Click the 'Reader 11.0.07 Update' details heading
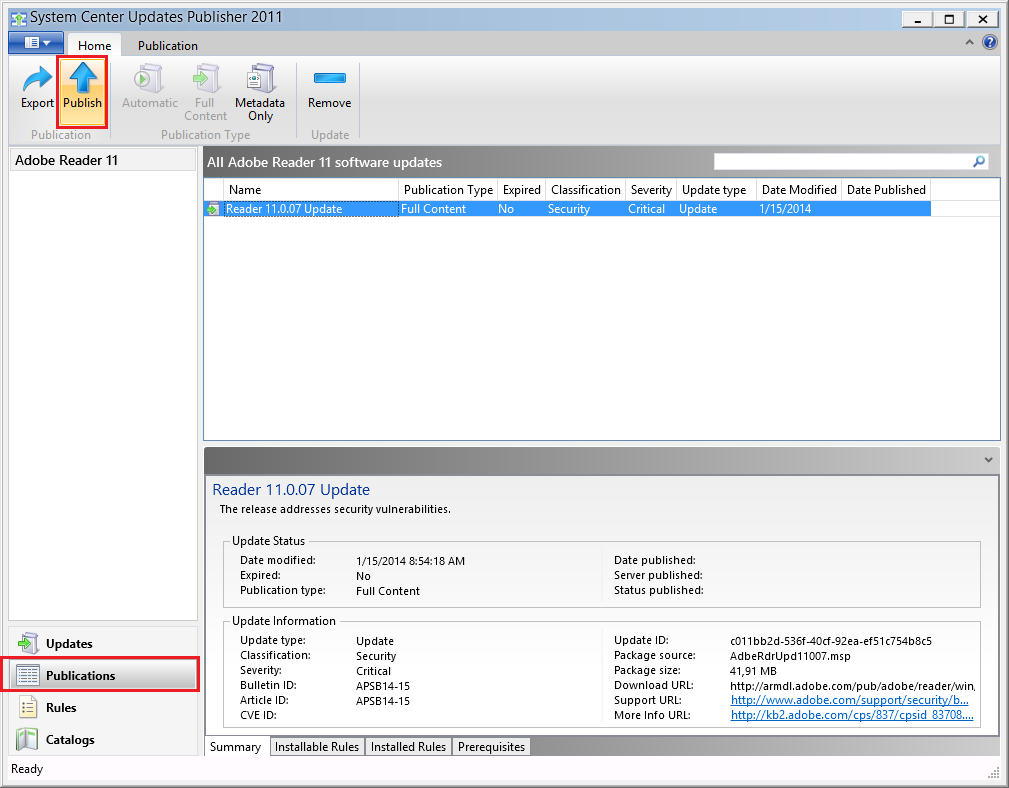 coord(291,490)
